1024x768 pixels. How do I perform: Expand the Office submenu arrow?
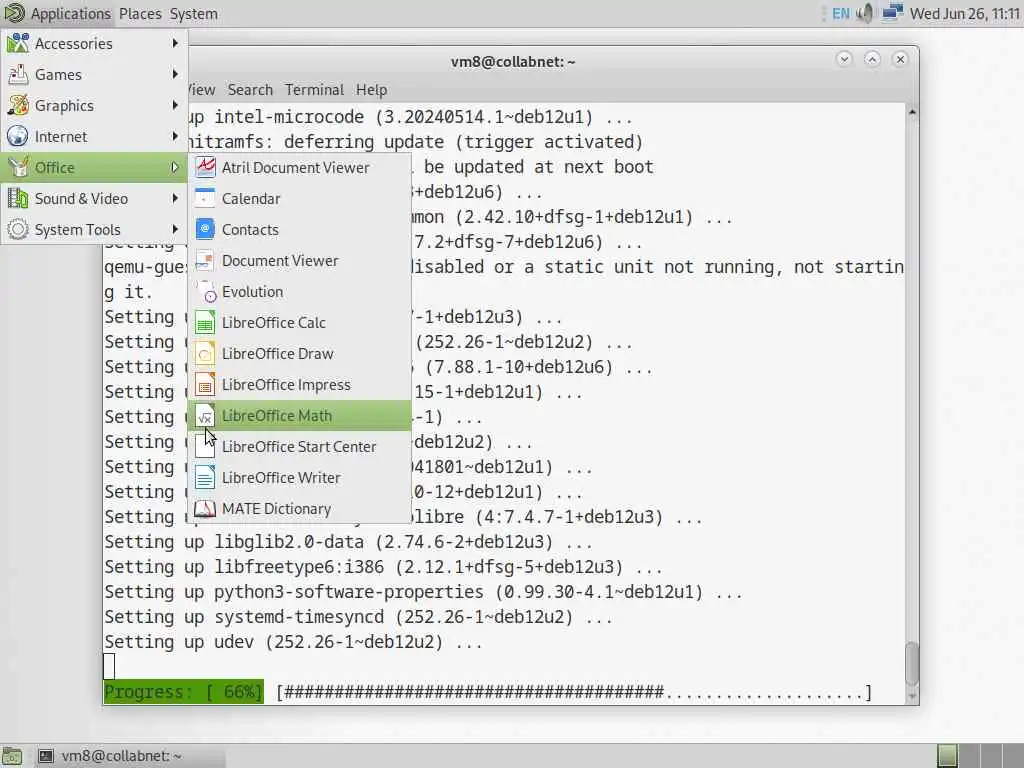point(175,167)
